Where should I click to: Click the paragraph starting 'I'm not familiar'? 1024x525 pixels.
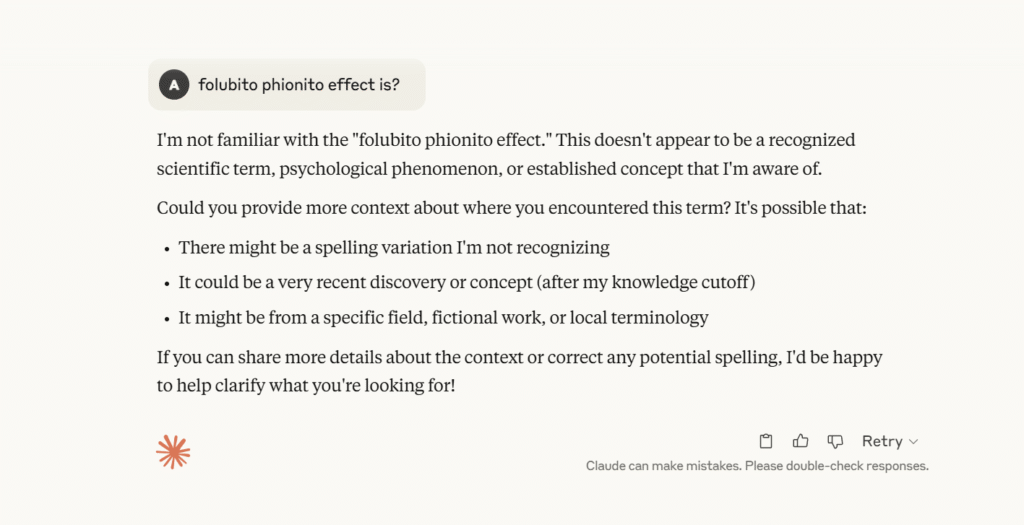506,154
